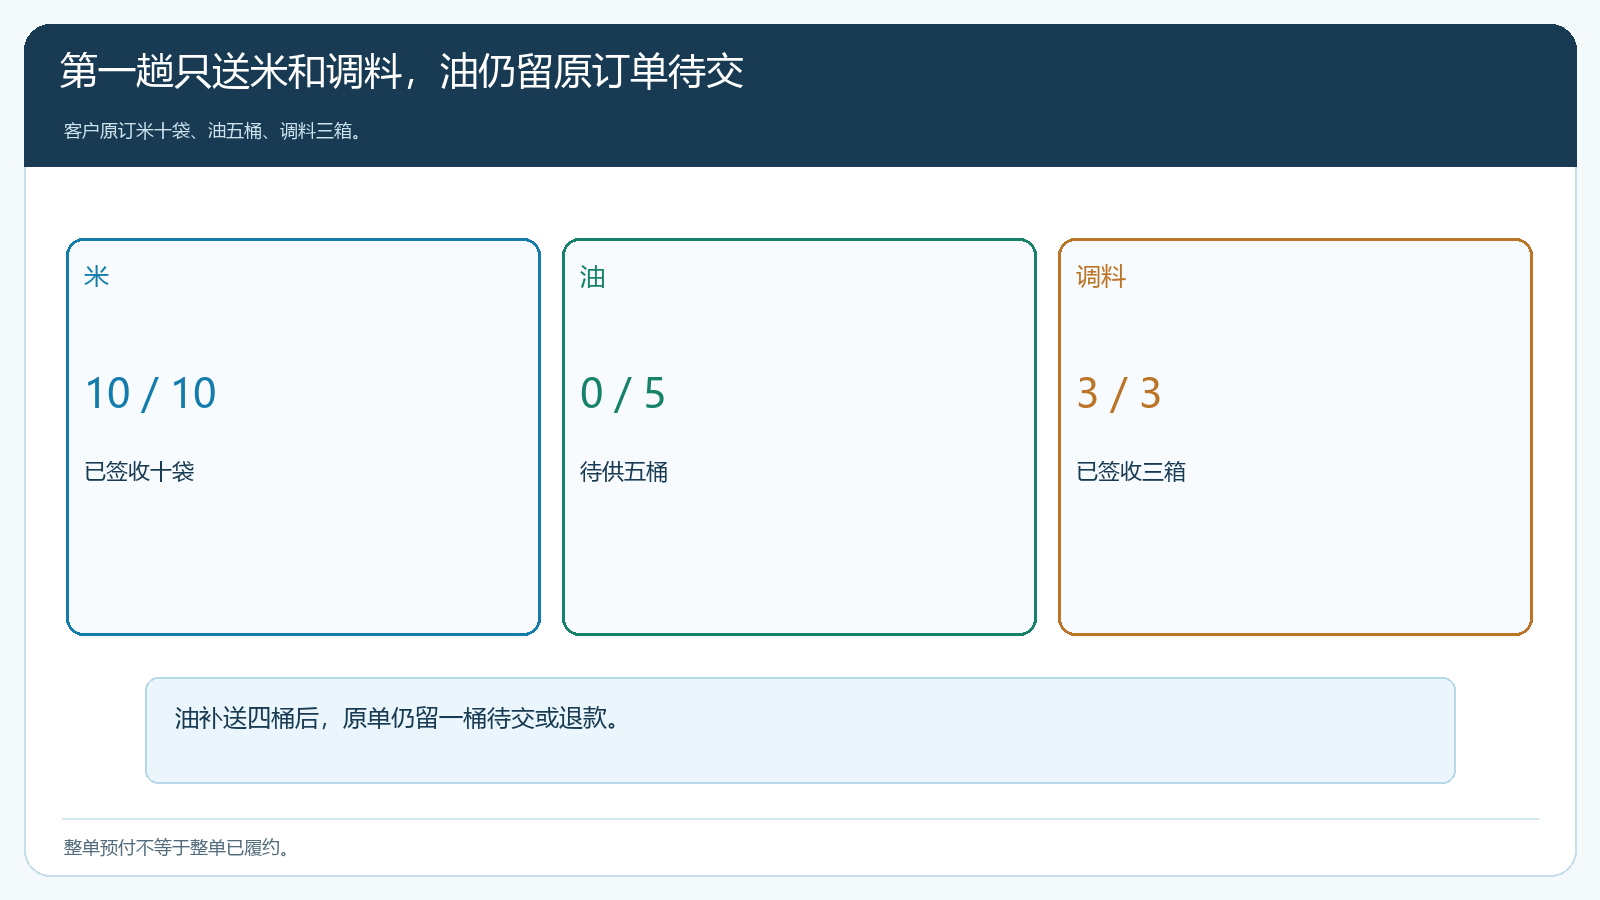Click the 0 / 5 value
Image resolution: width=1600 pixels, height=900 pixels.
(x=622, y=393)
